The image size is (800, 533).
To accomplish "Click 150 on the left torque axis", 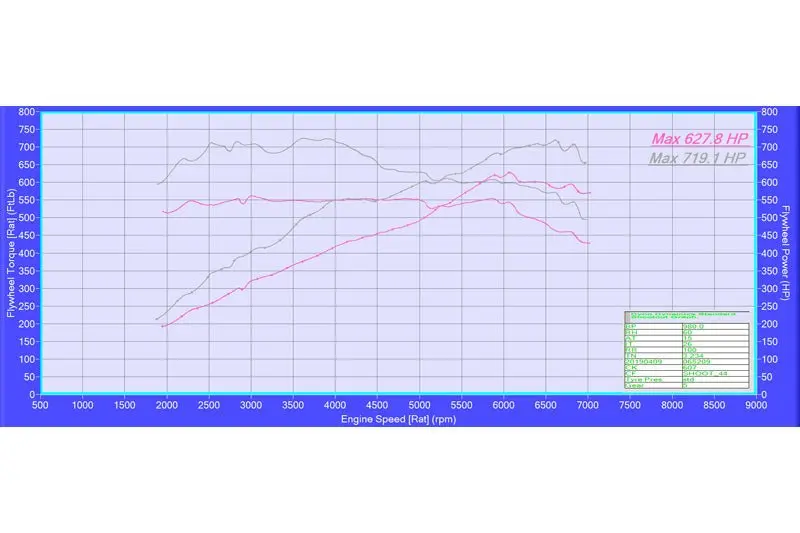I will 27,342.
